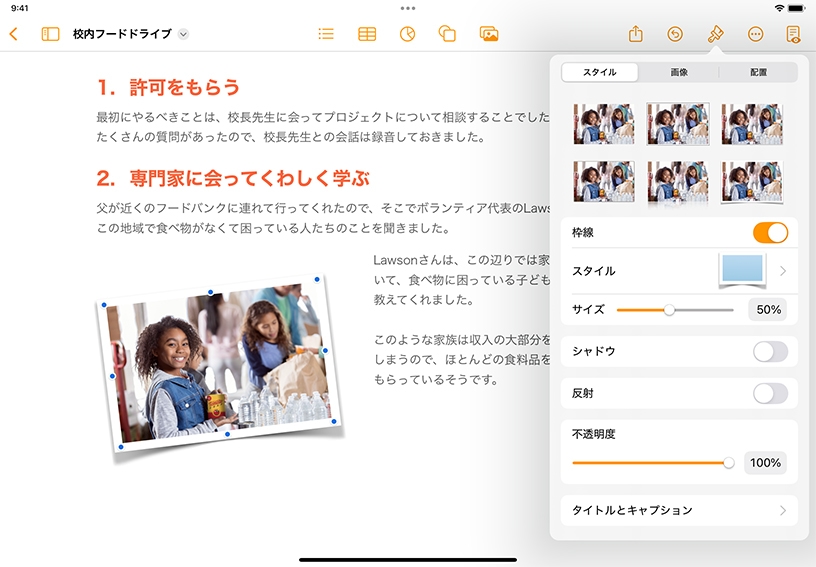
Task: Enable the シャドウ shadow switch
Action: 770,351
